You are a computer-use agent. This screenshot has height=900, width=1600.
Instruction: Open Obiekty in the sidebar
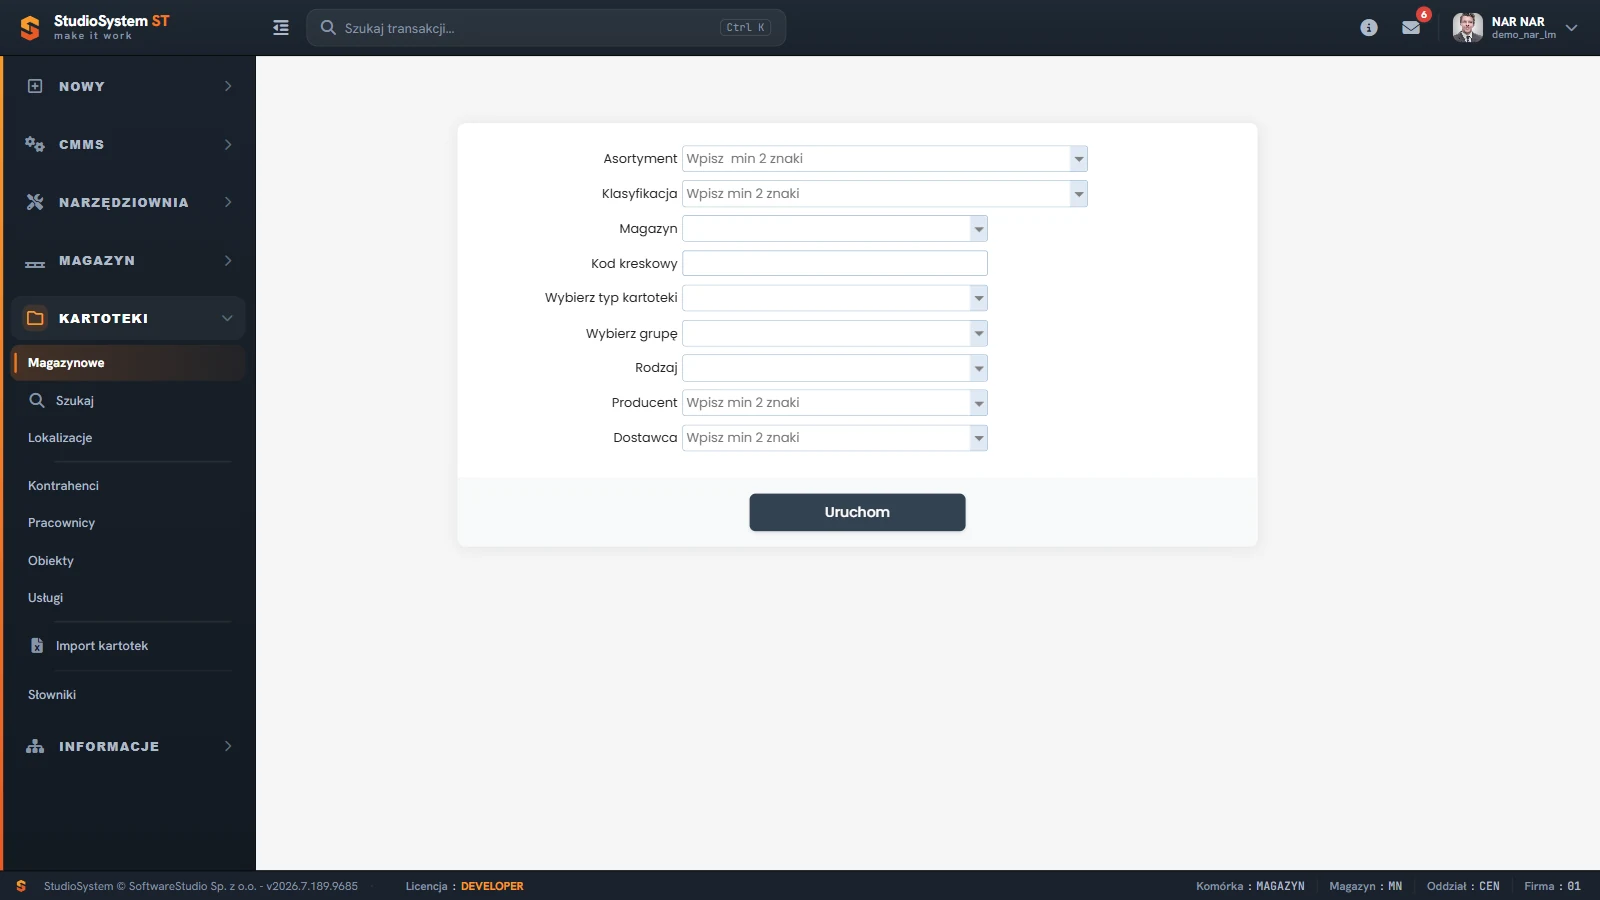51,561
